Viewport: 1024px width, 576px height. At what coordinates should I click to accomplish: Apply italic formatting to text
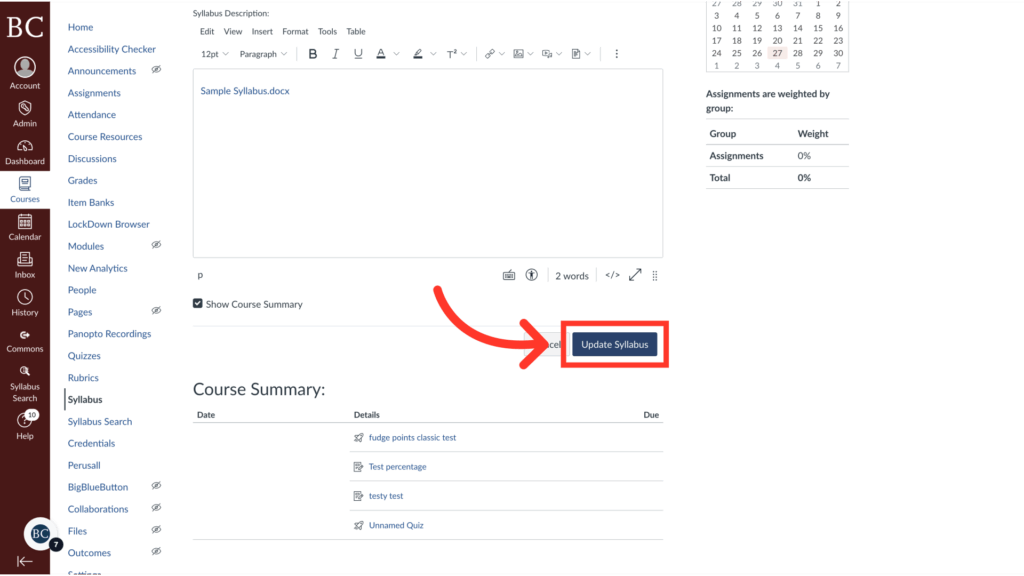(x=336, y=54)
